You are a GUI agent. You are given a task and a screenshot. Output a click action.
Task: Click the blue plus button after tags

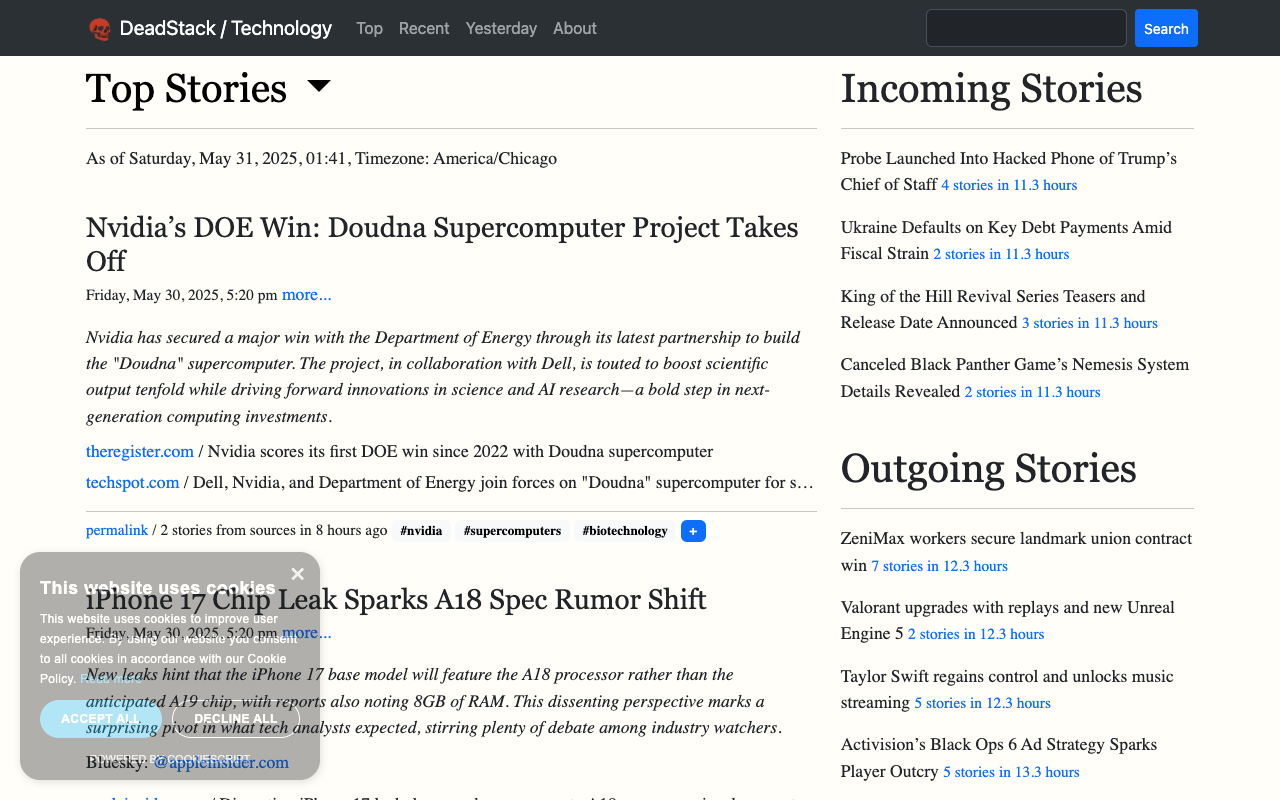693,531
